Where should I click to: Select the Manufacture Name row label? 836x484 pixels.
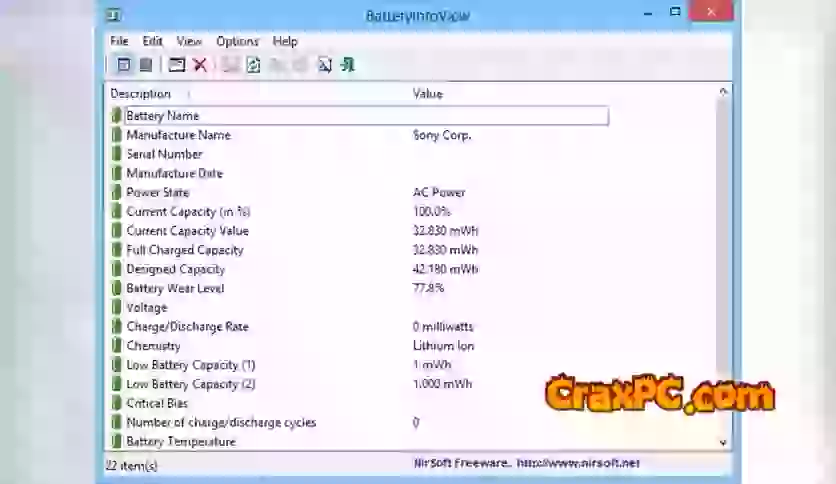pyautogui.click(x=179, y=135)
